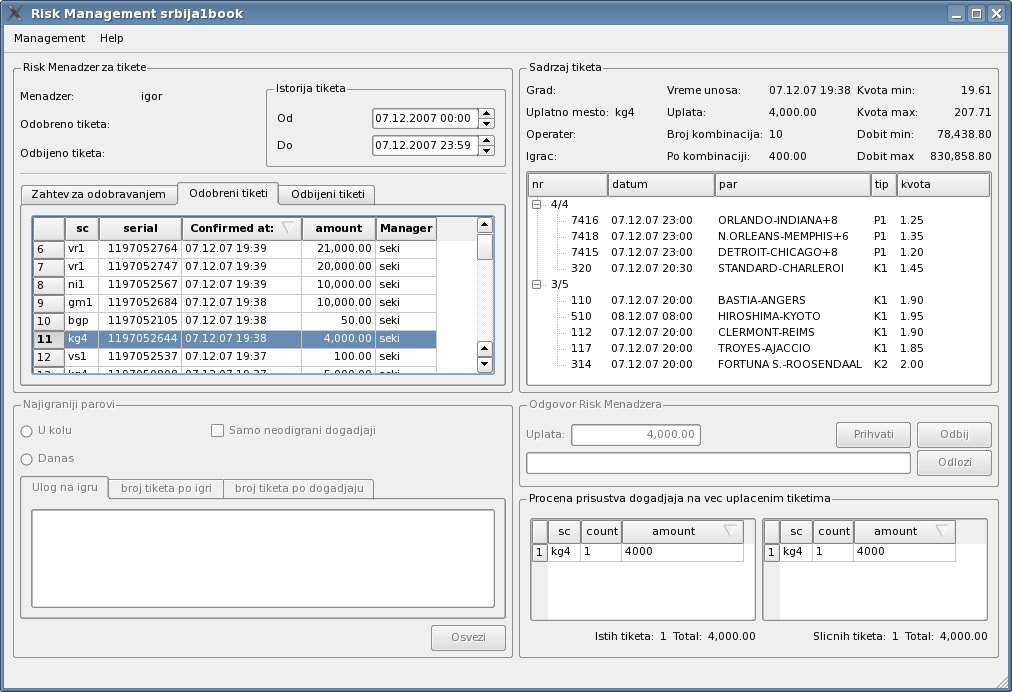1012x692 pixels.
Task: Click sort arrow in left amount column
Action: click(x=729, y=531)
